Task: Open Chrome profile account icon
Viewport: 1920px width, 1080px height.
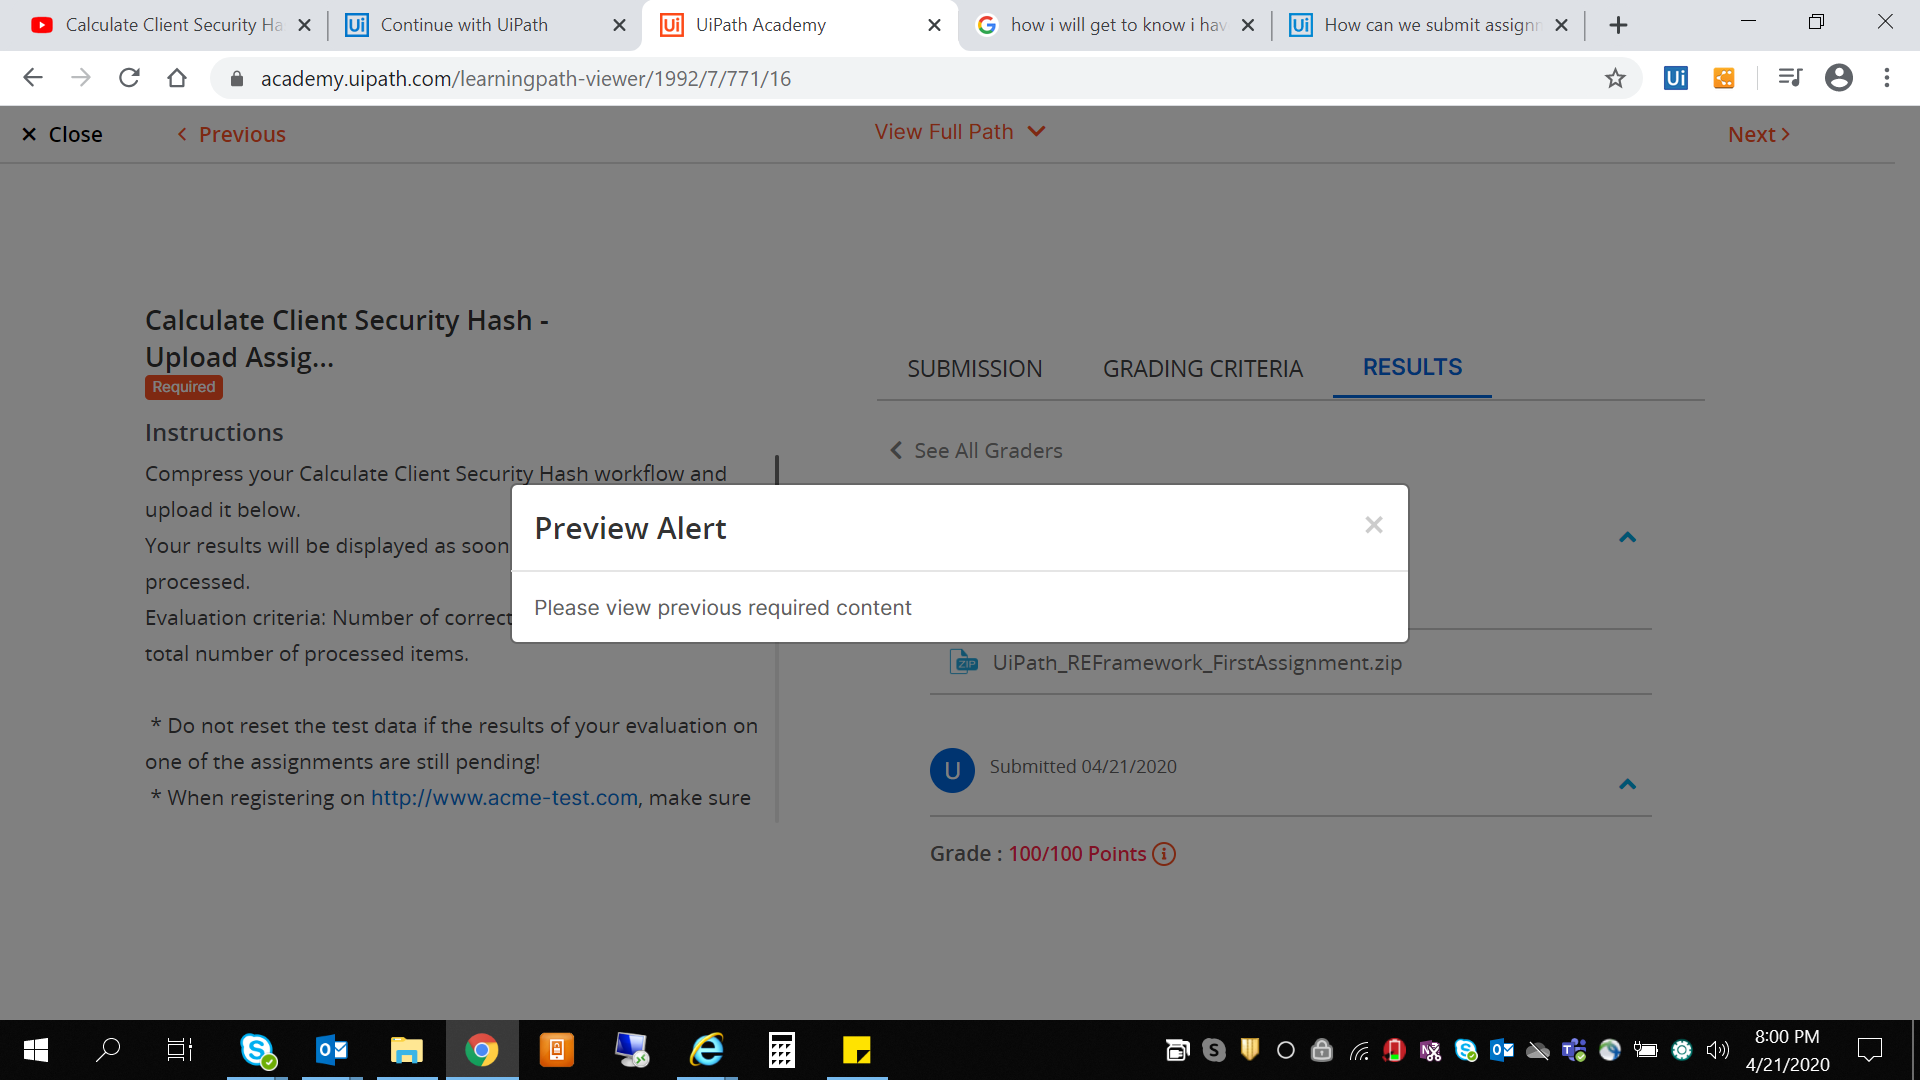Action: pyautogui.click(x=1838, y=78)
